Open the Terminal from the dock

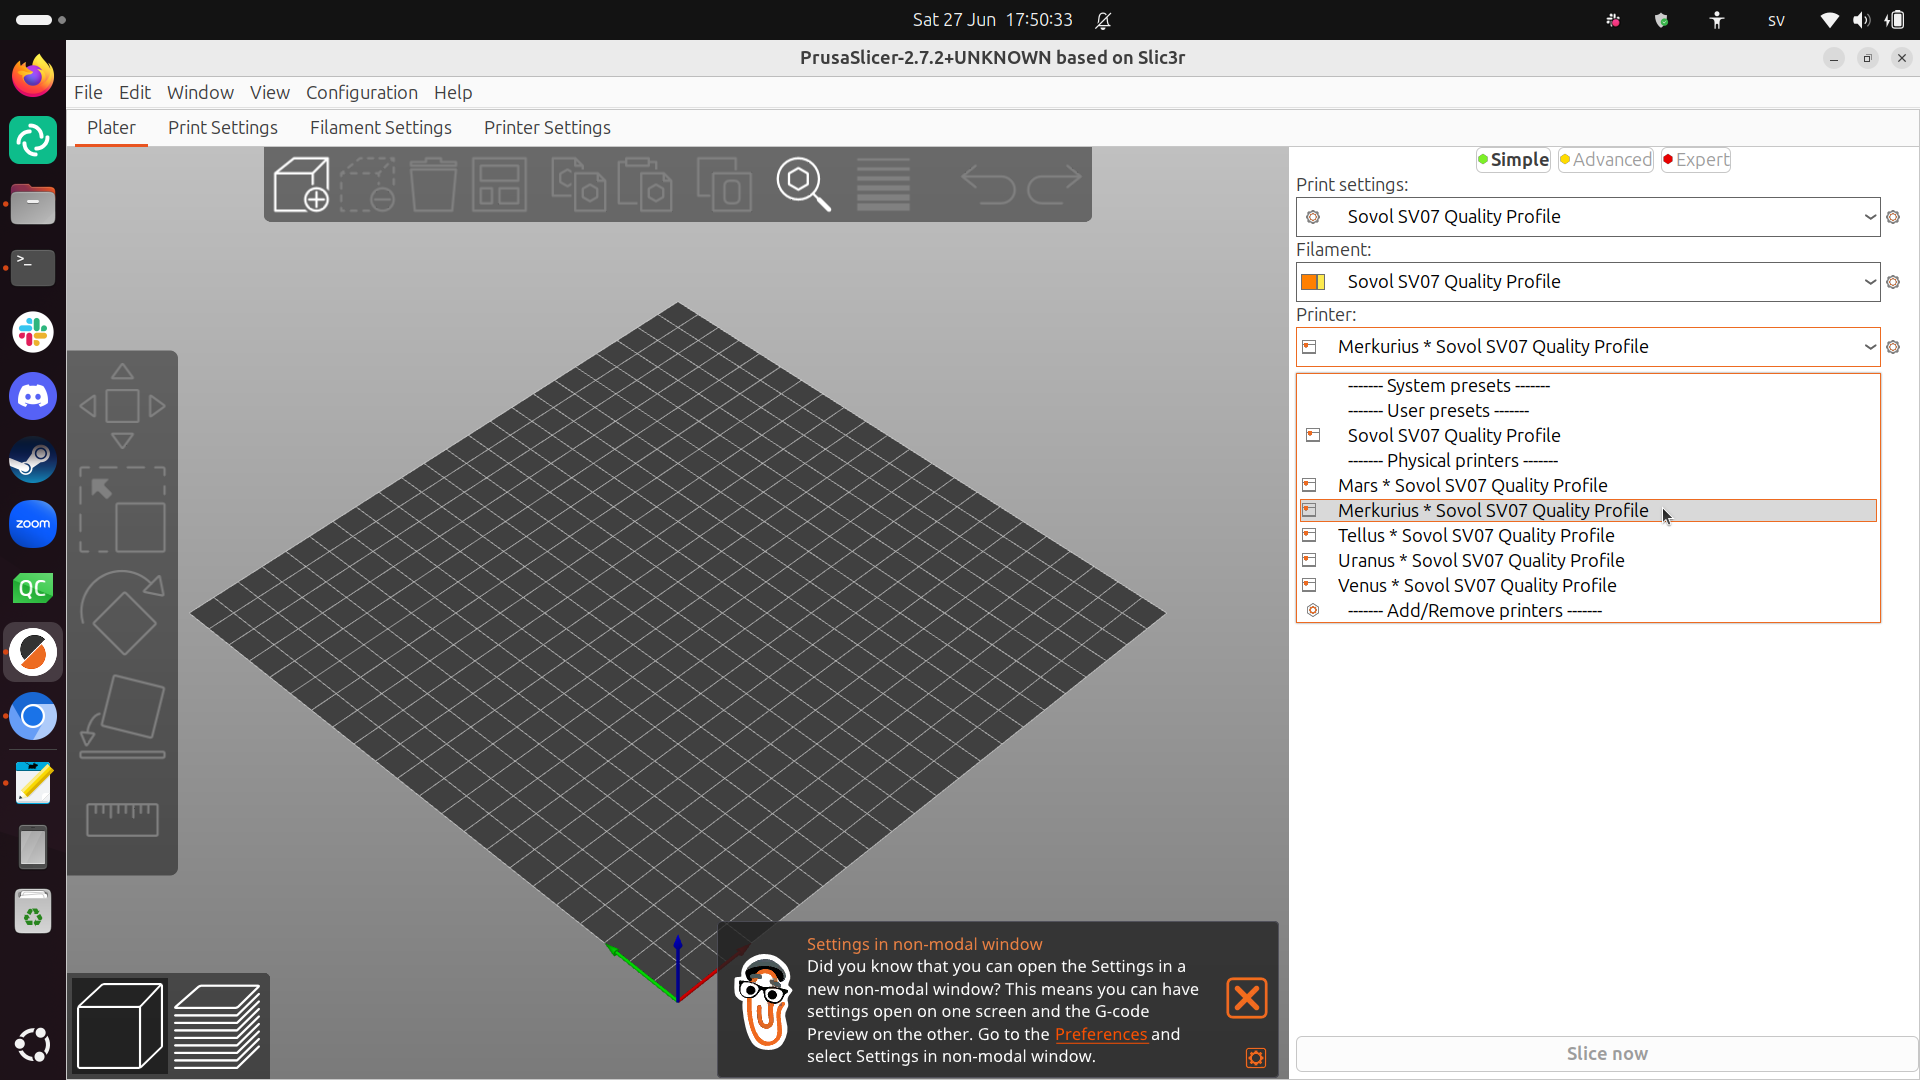tap(33, 268)
